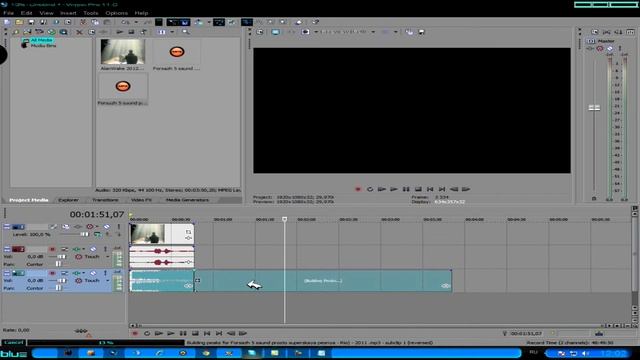Click the Event Pan/Crop icon on video clip
This screenshot has width=640, height=360.
click(188, 232)
